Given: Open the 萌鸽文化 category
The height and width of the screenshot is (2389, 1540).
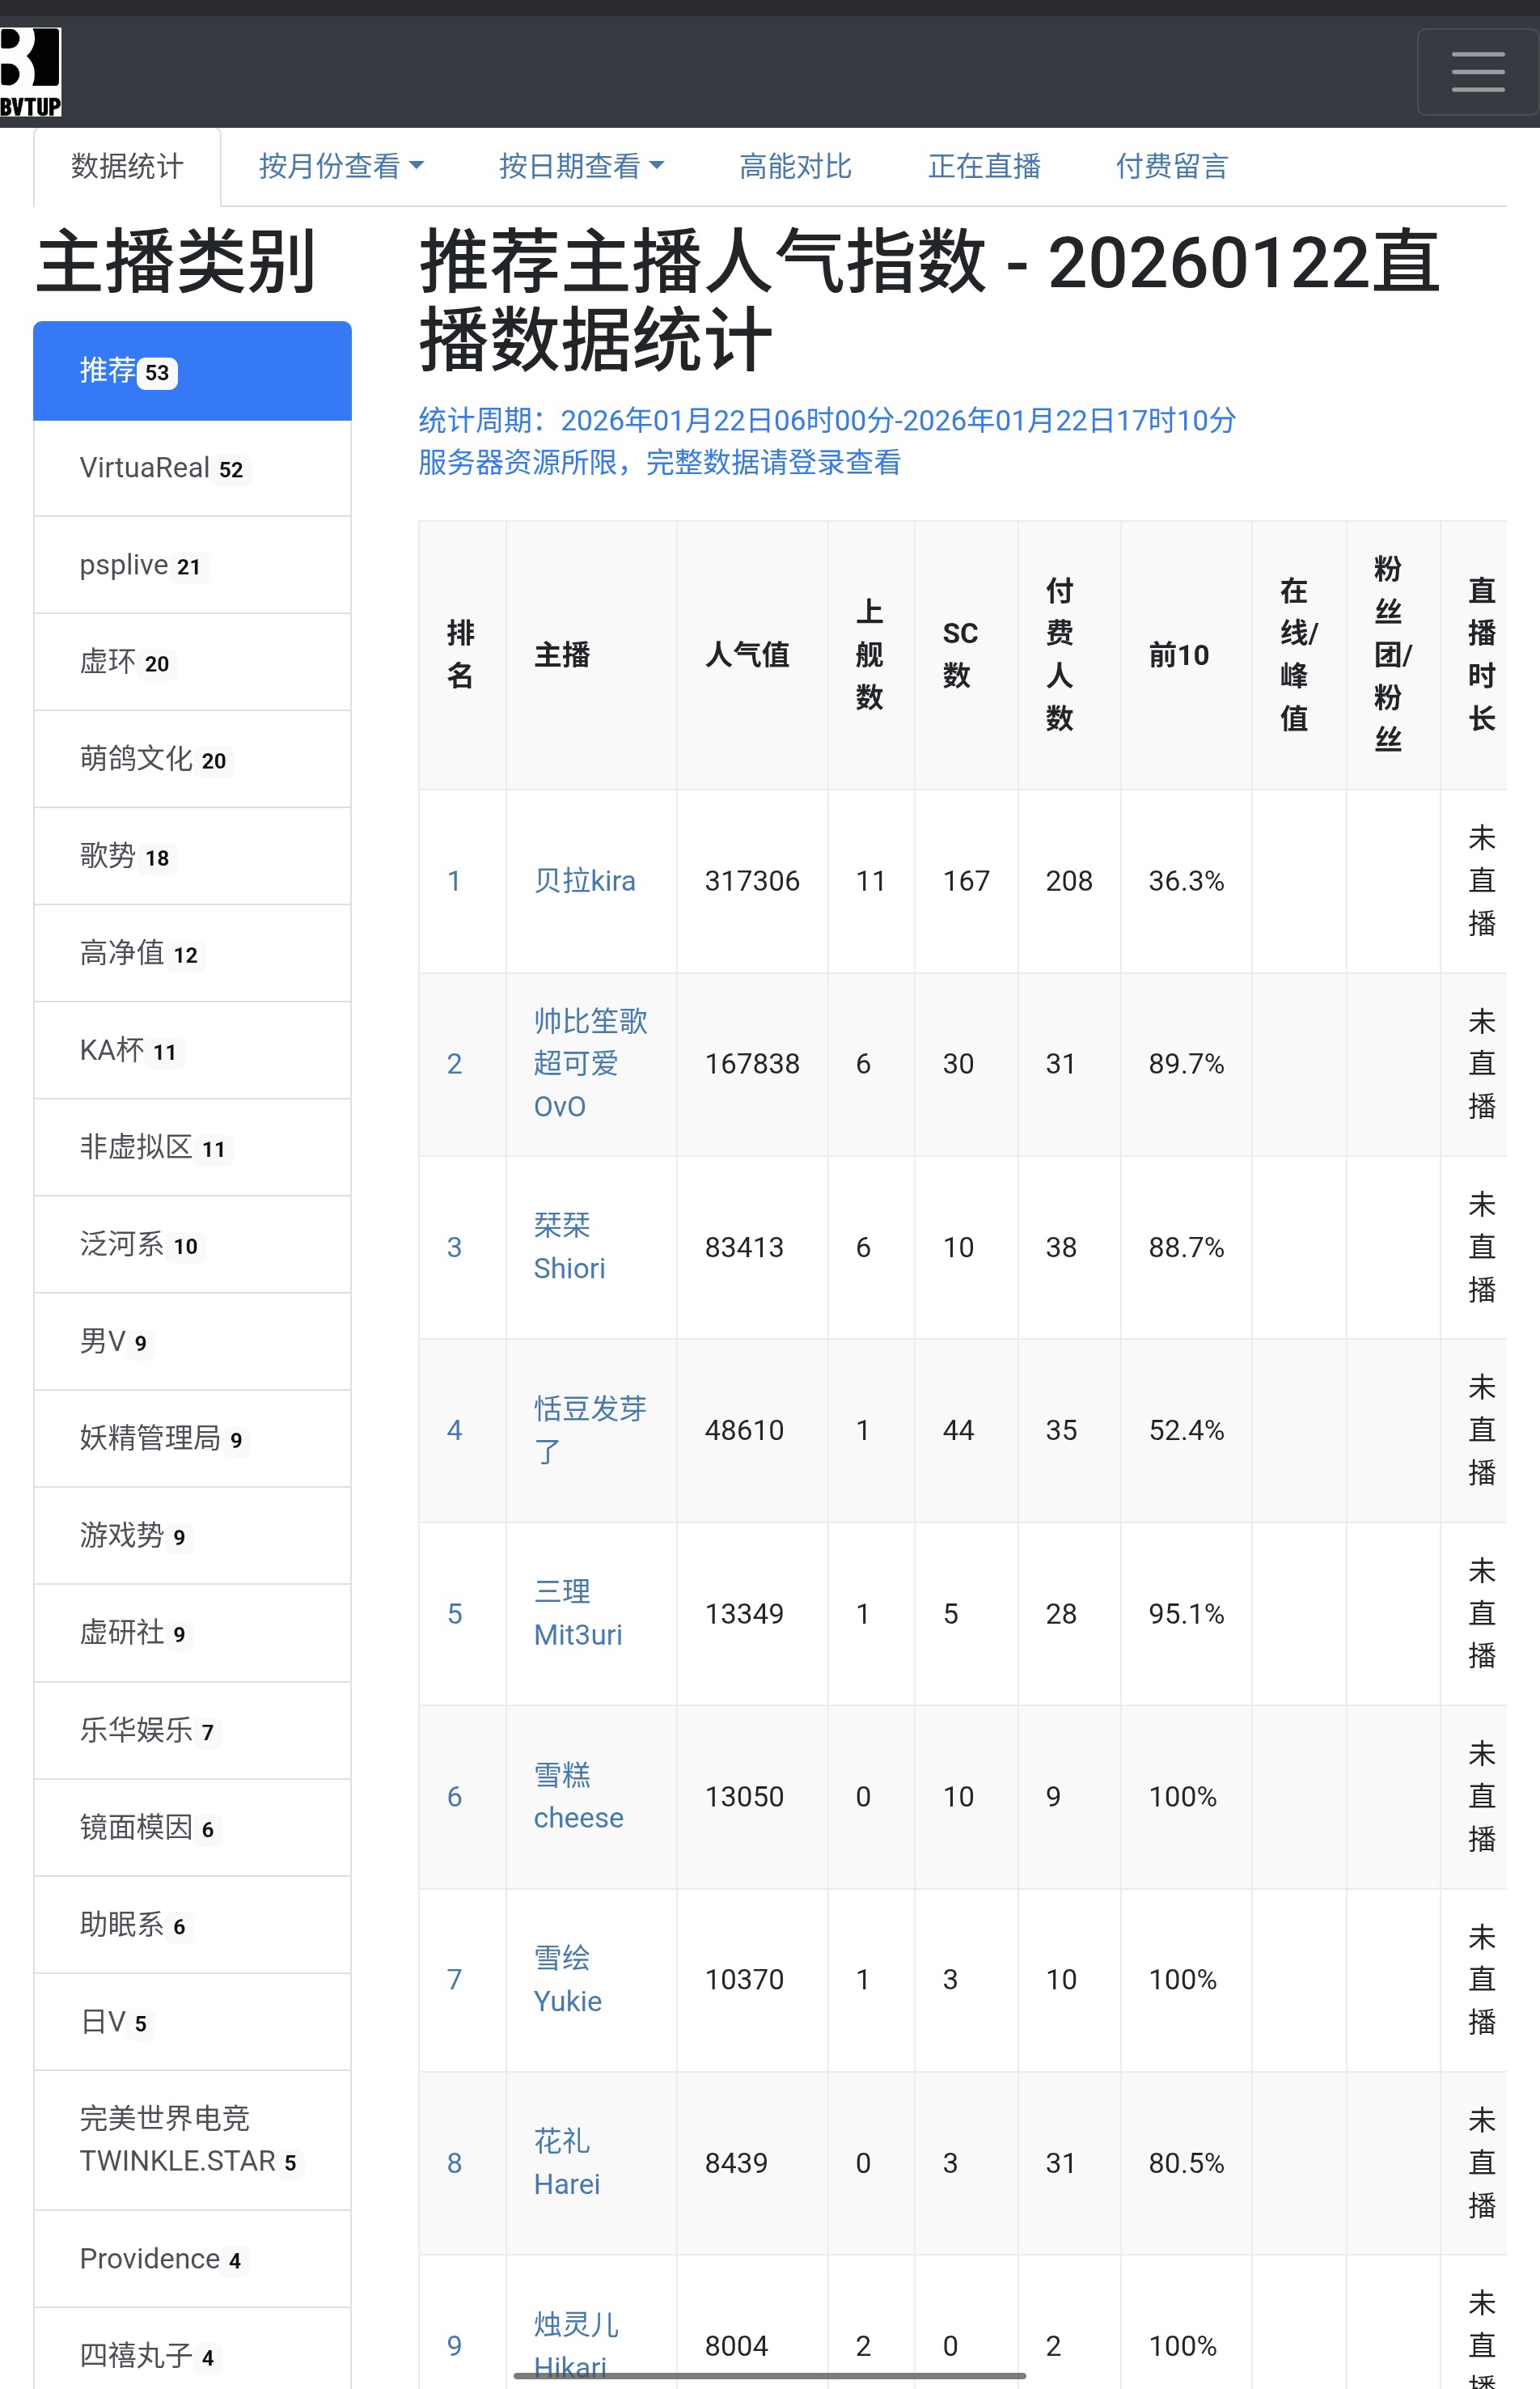Looking at the screenshot, I should (192, 759).
